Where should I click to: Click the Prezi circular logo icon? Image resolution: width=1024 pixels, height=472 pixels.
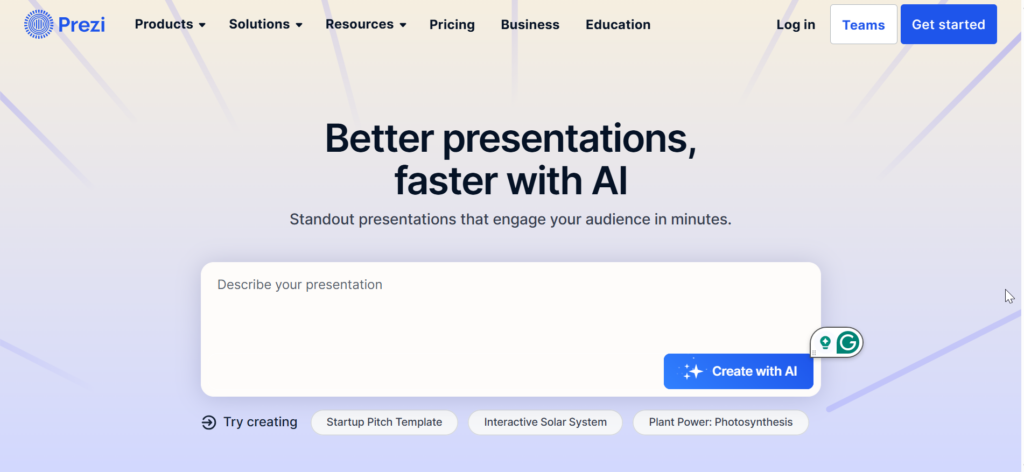click(x=39, y=24)
